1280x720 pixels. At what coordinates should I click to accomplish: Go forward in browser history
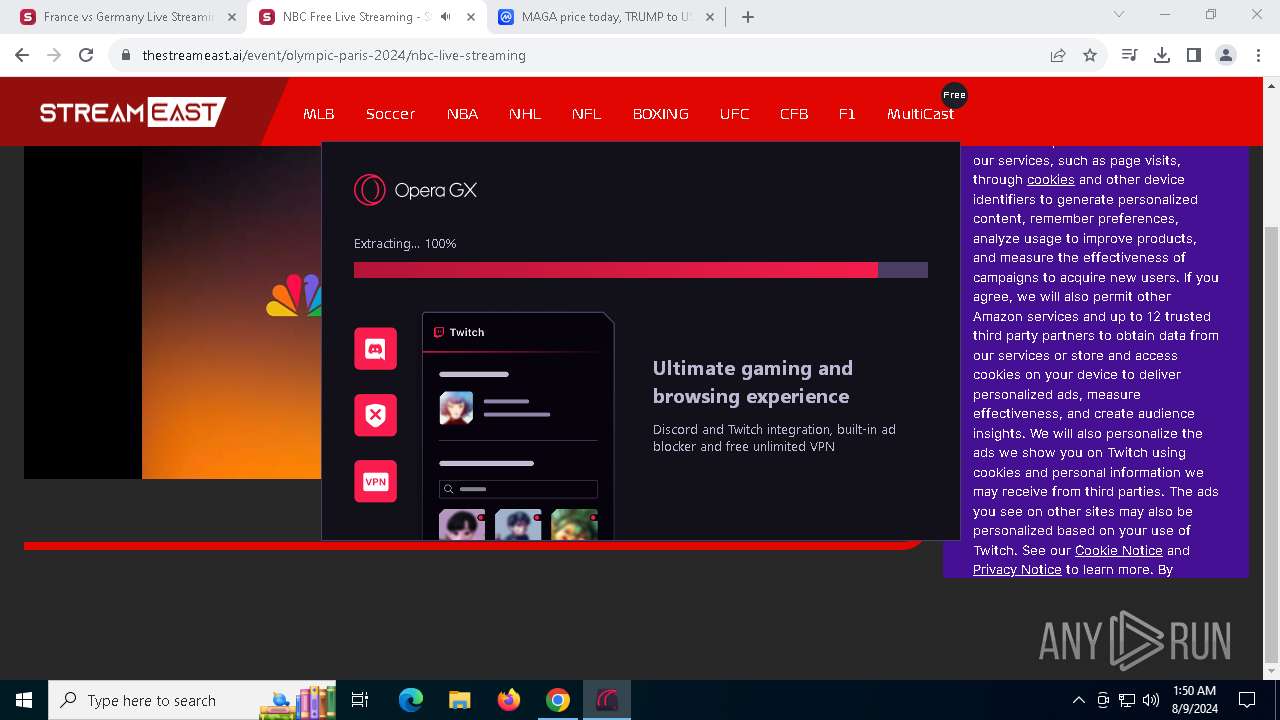point(54,55)
